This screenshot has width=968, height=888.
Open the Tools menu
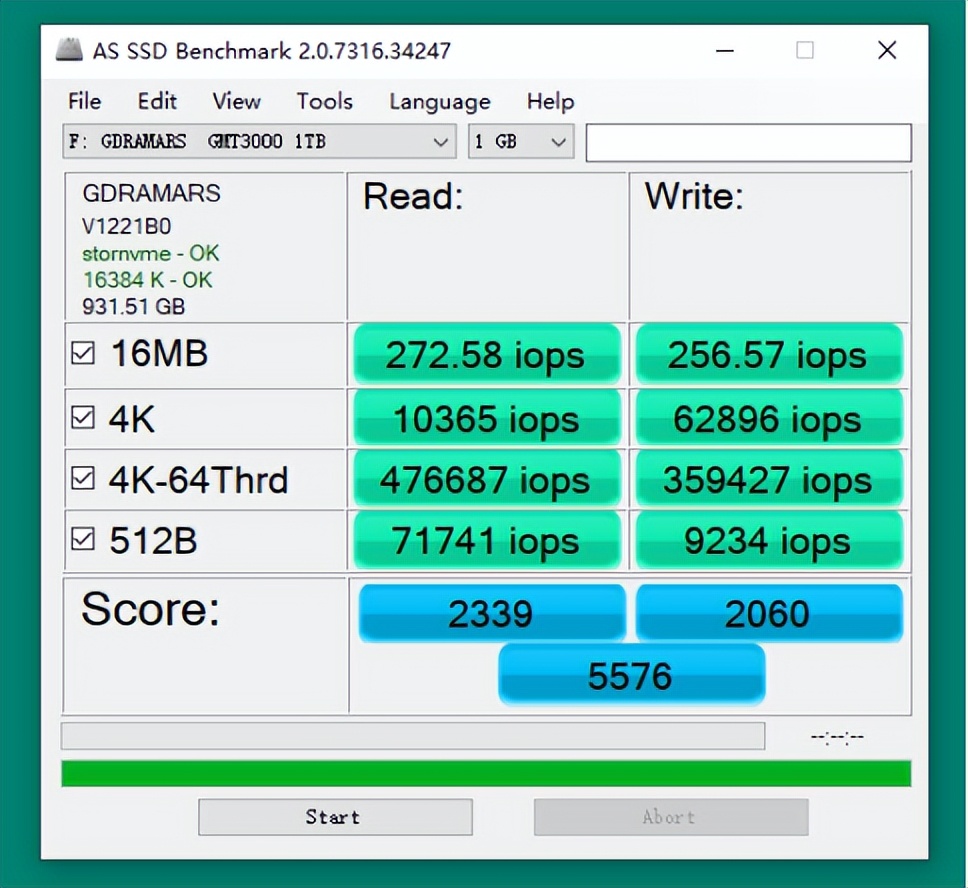pyautogui.click(x=324, y=101)
